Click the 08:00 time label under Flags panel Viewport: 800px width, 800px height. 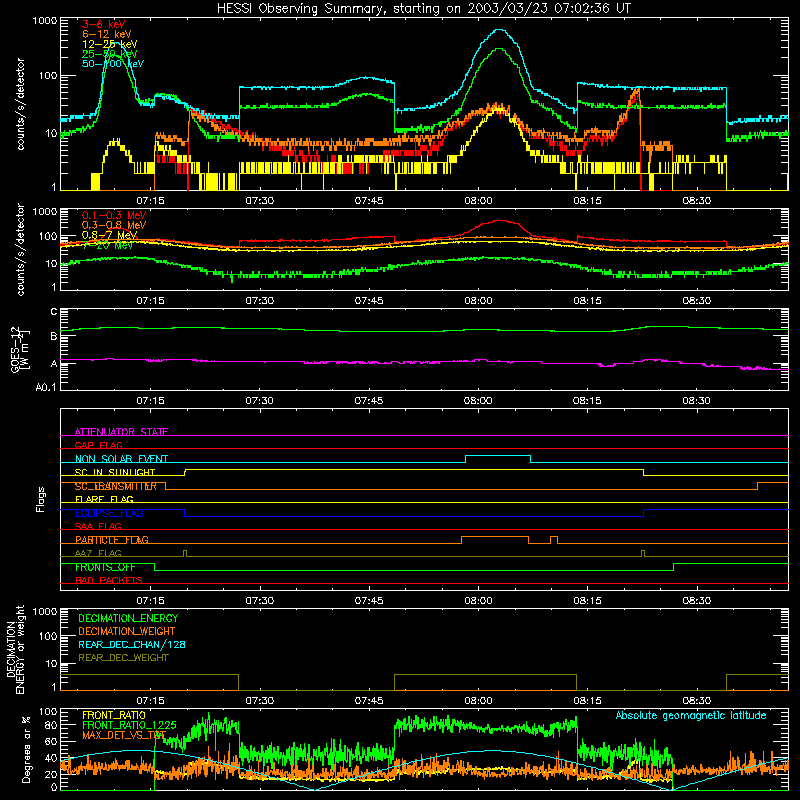pos(478,601)
